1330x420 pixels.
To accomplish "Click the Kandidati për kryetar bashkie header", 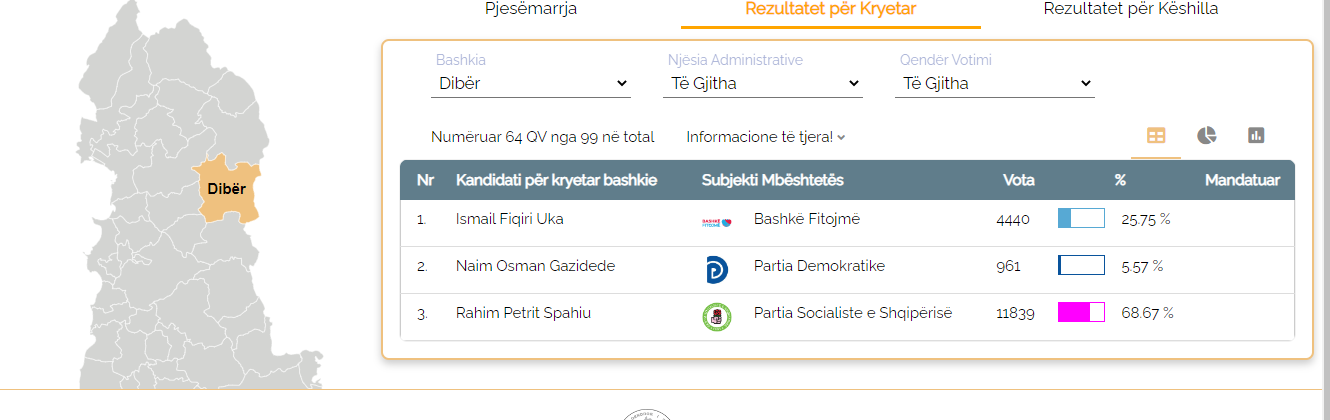I will pos(556,181).
